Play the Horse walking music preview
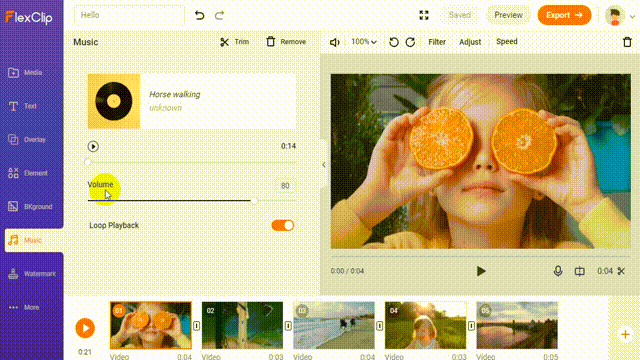Image resolution: width=640 pixels, height=360 pixels. tap(93, 147)
